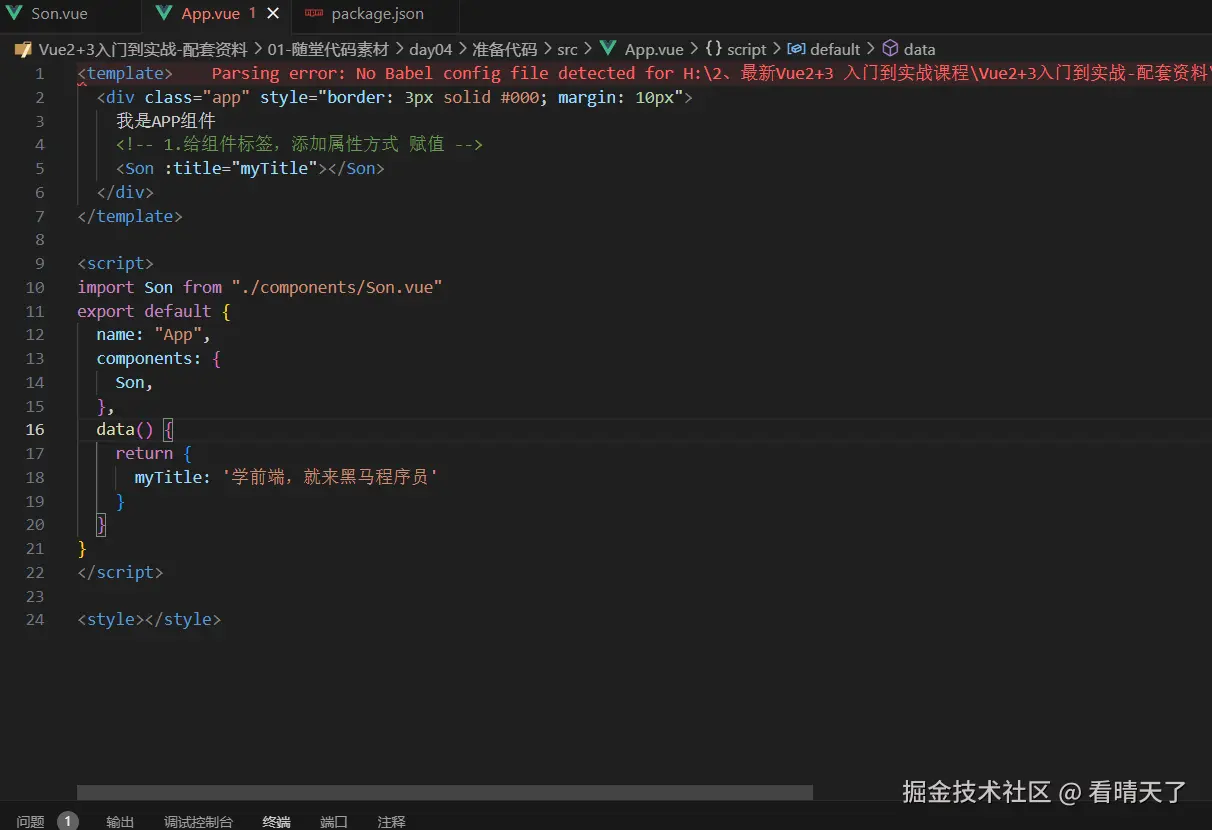This screenshot has height=830, width=1212.
Task: Click the text 我是APP组件
Action: click(166, 121)
